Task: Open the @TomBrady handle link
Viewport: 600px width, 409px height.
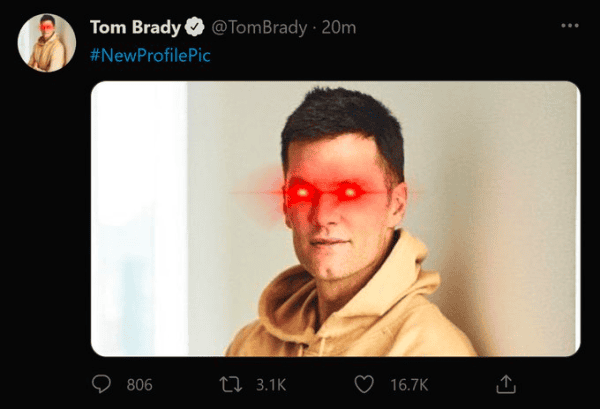Action: [x=259, y=28]
